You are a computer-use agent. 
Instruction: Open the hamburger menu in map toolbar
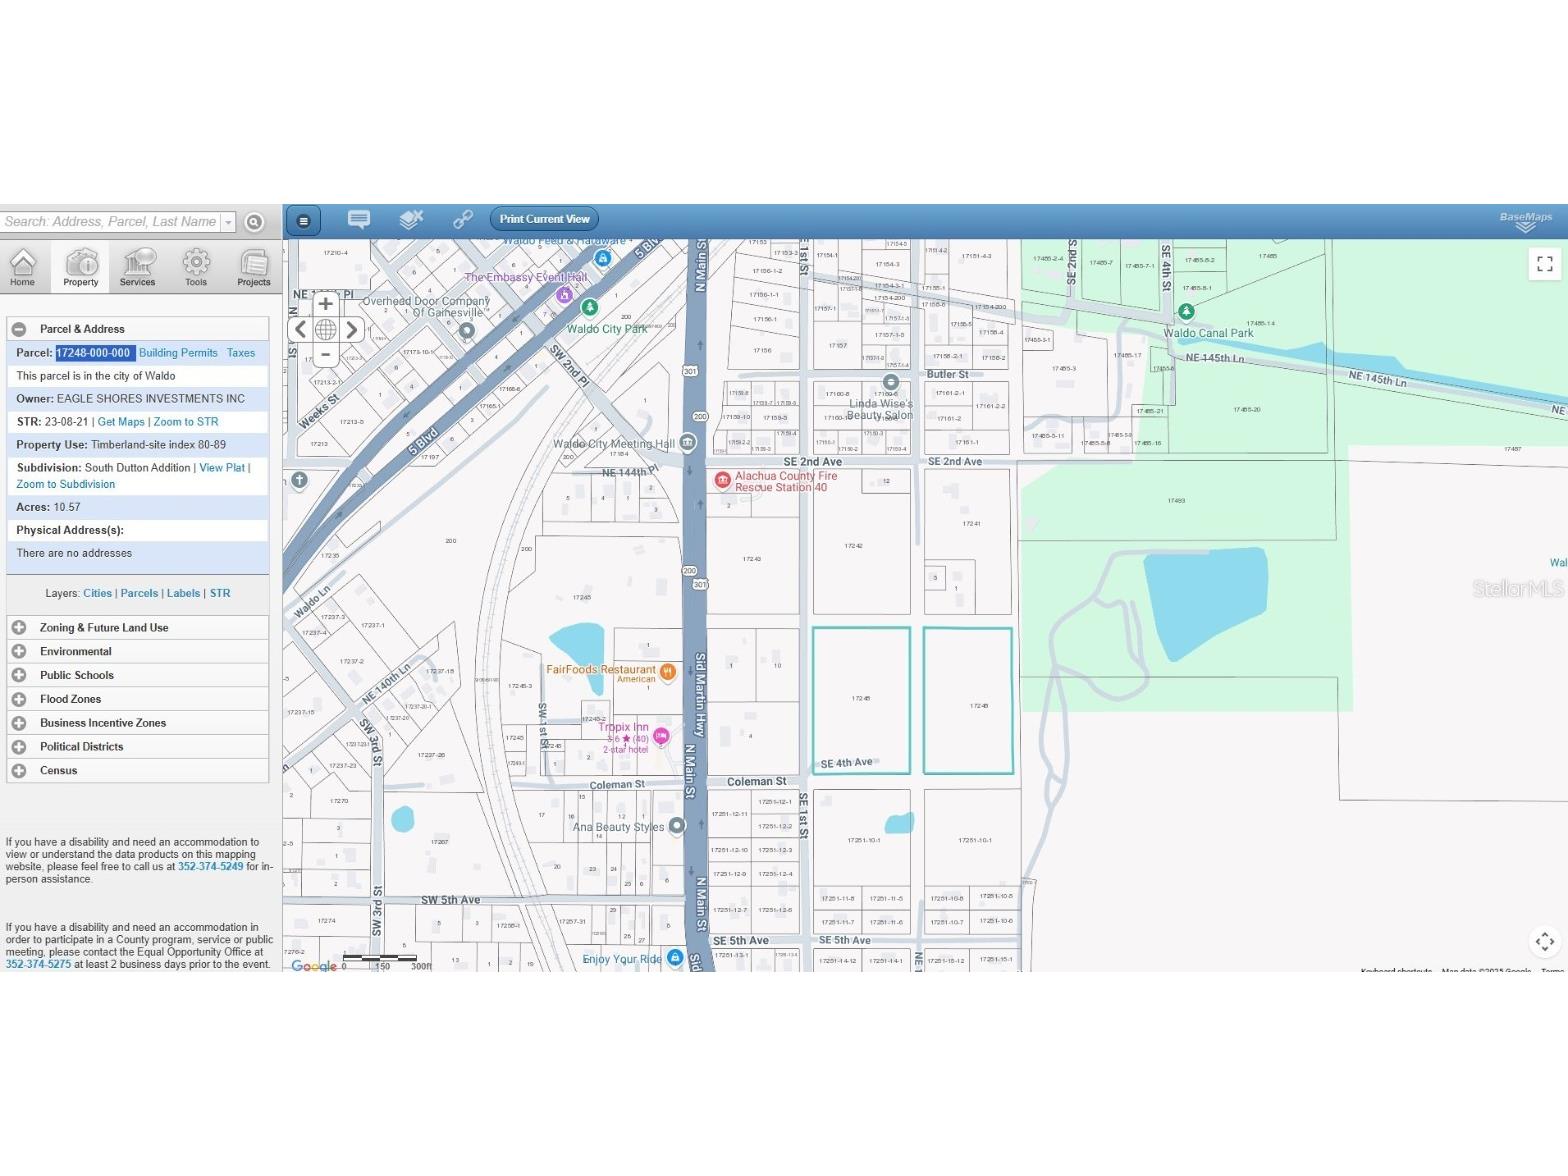(x=304, y=220)
